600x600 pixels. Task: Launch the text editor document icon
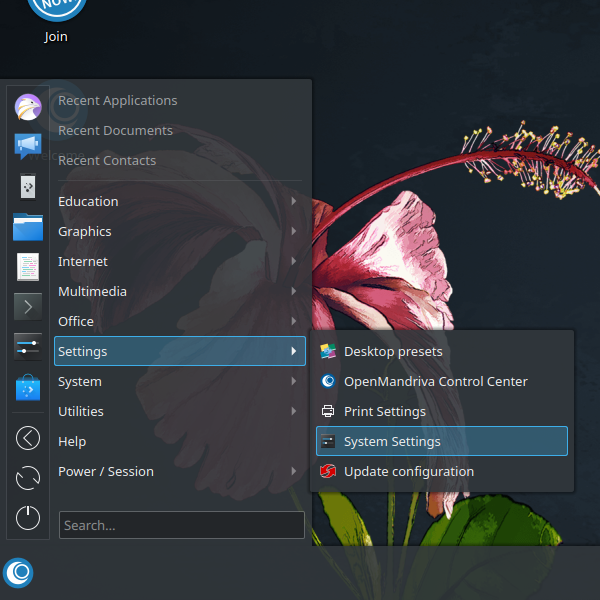[28, 267]
